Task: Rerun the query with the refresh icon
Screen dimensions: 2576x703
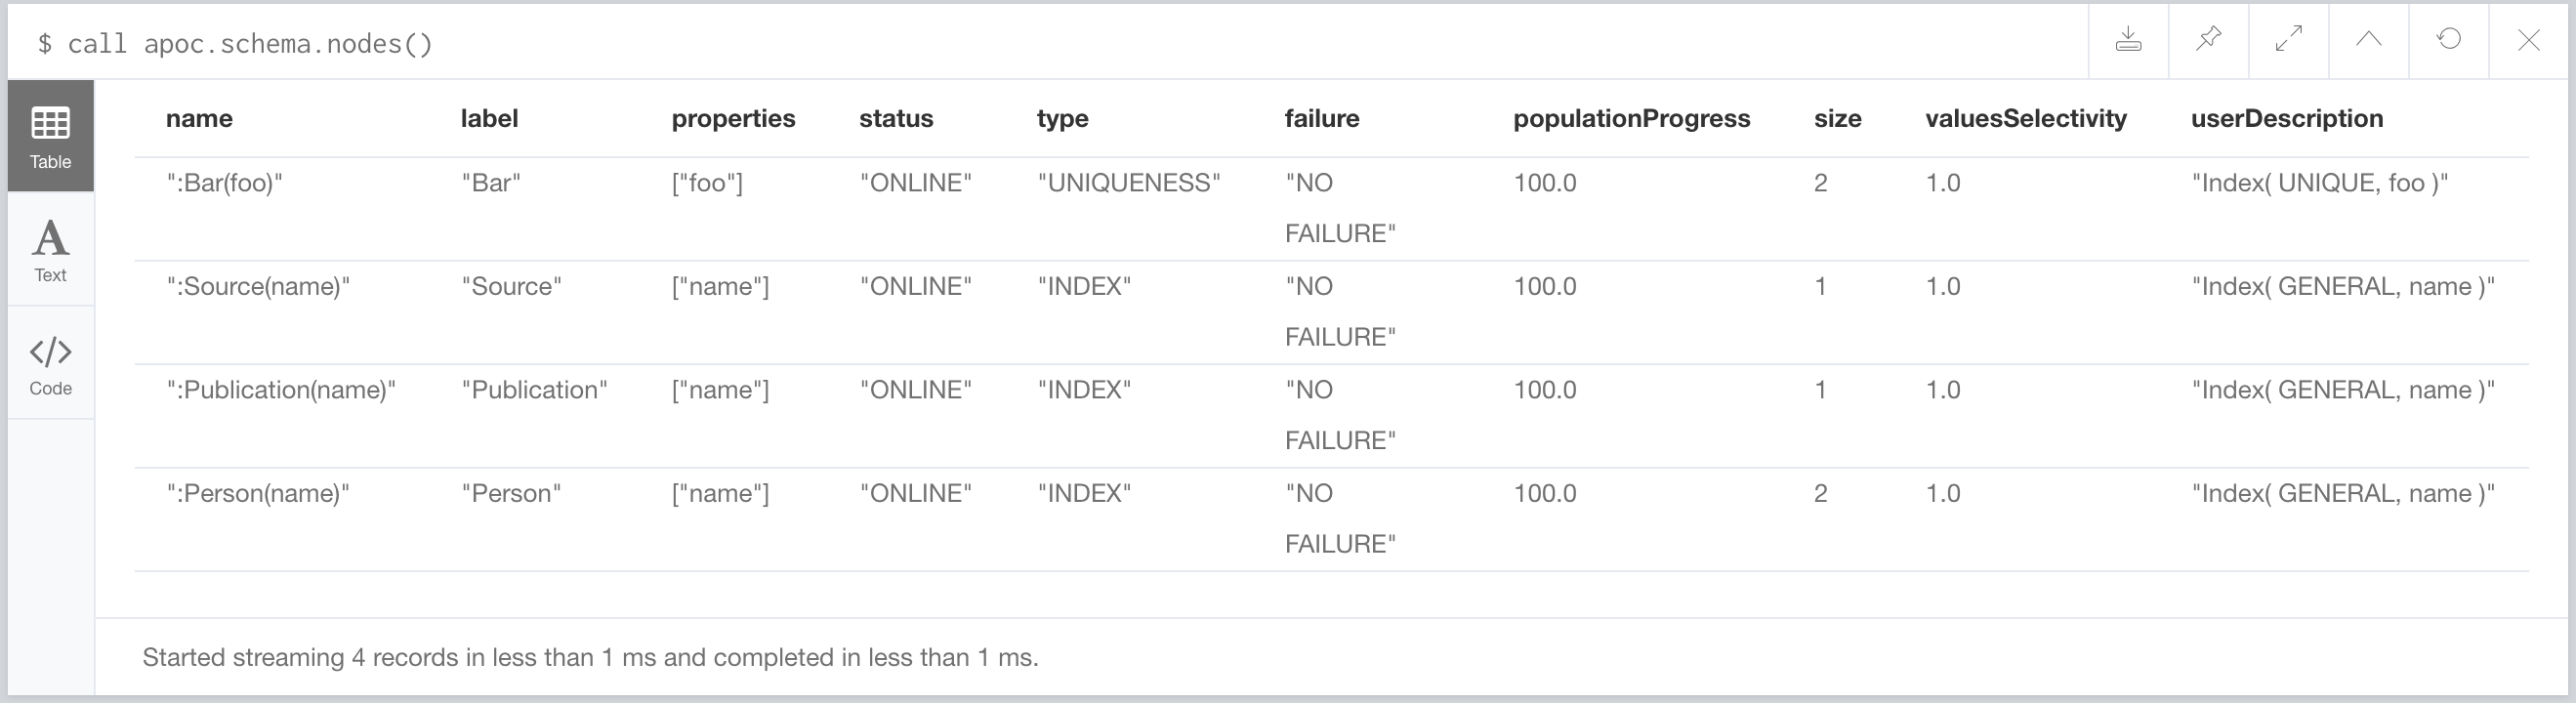Action: coord(2448,40)
